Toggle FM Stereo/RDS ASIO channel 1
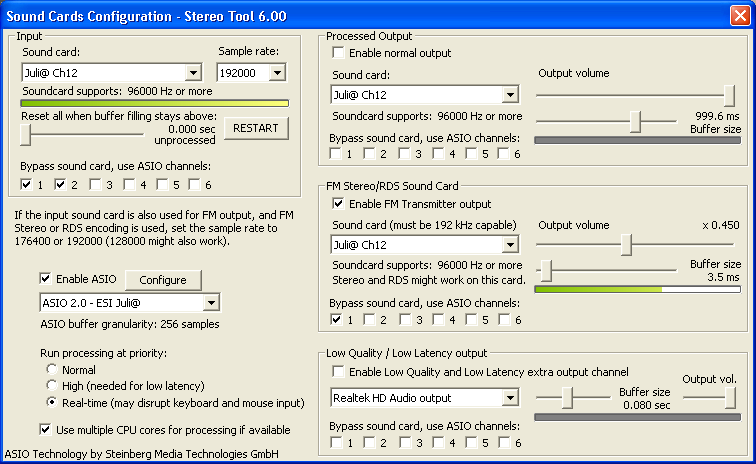 337,319
